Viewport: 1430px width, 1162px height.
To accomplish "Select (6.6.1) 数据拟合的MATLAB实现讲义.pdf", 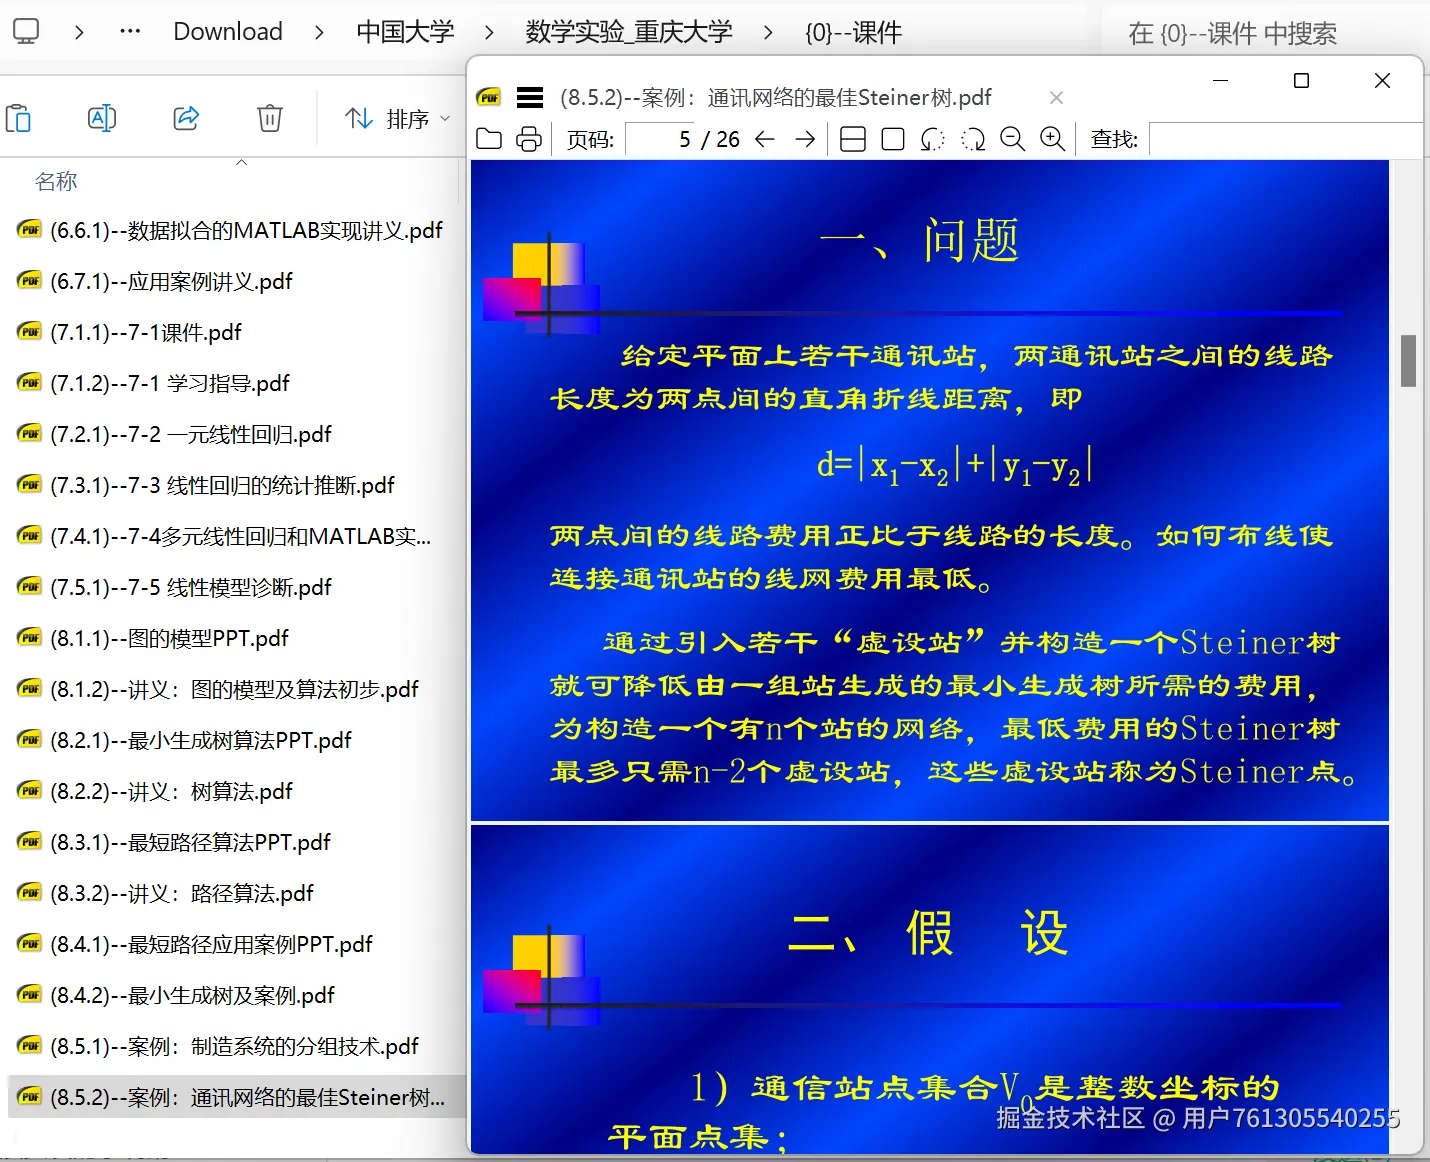I will click(232, 230).
